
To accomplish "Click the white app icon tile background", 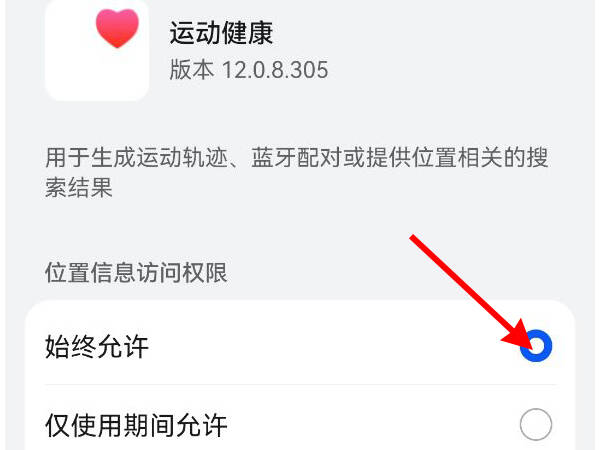I will pos(97,50).
